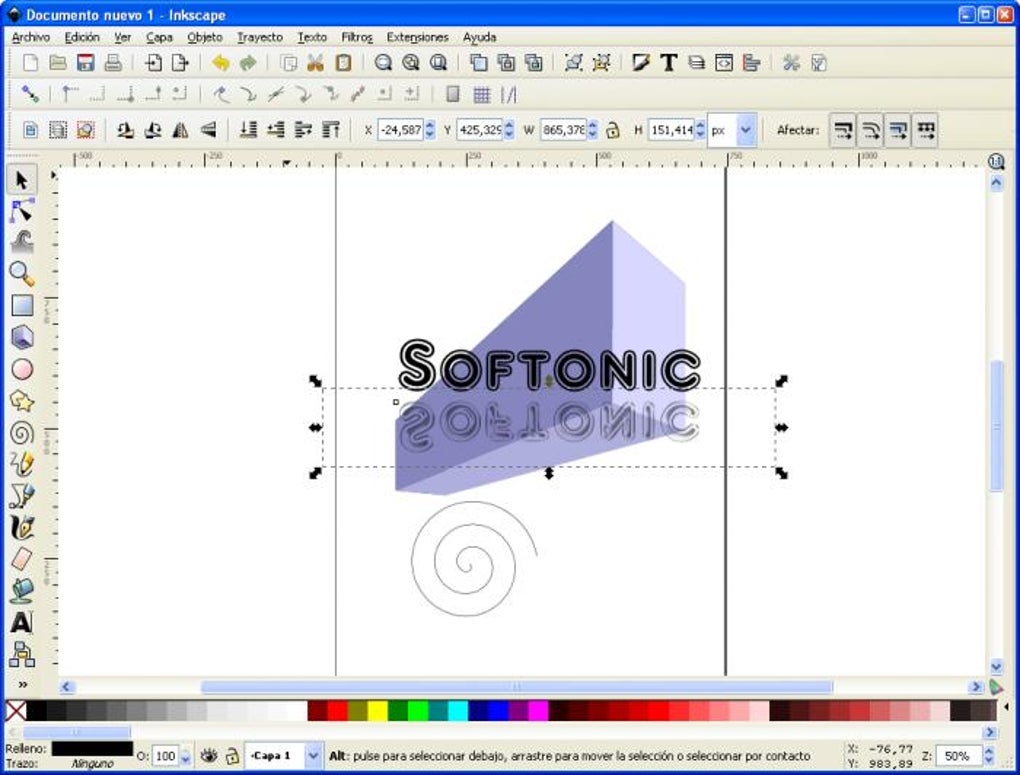Select the Selector arrow tool
Image resolution: width=1020 pixels, height=775 pixels.
click(21, 180)
